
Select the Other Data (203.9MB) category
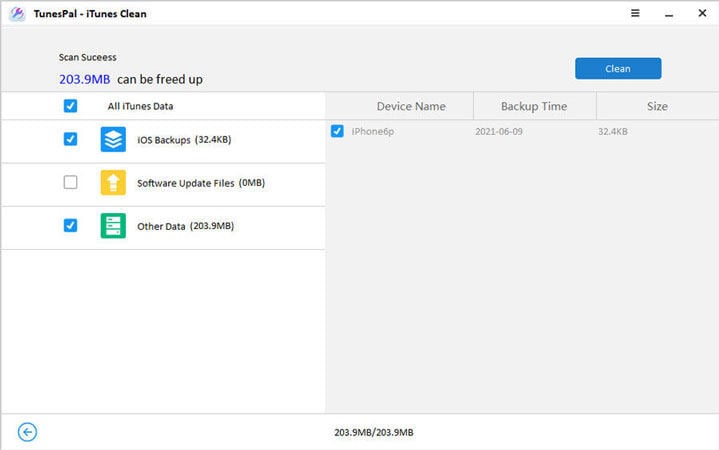tap(185, 226)
